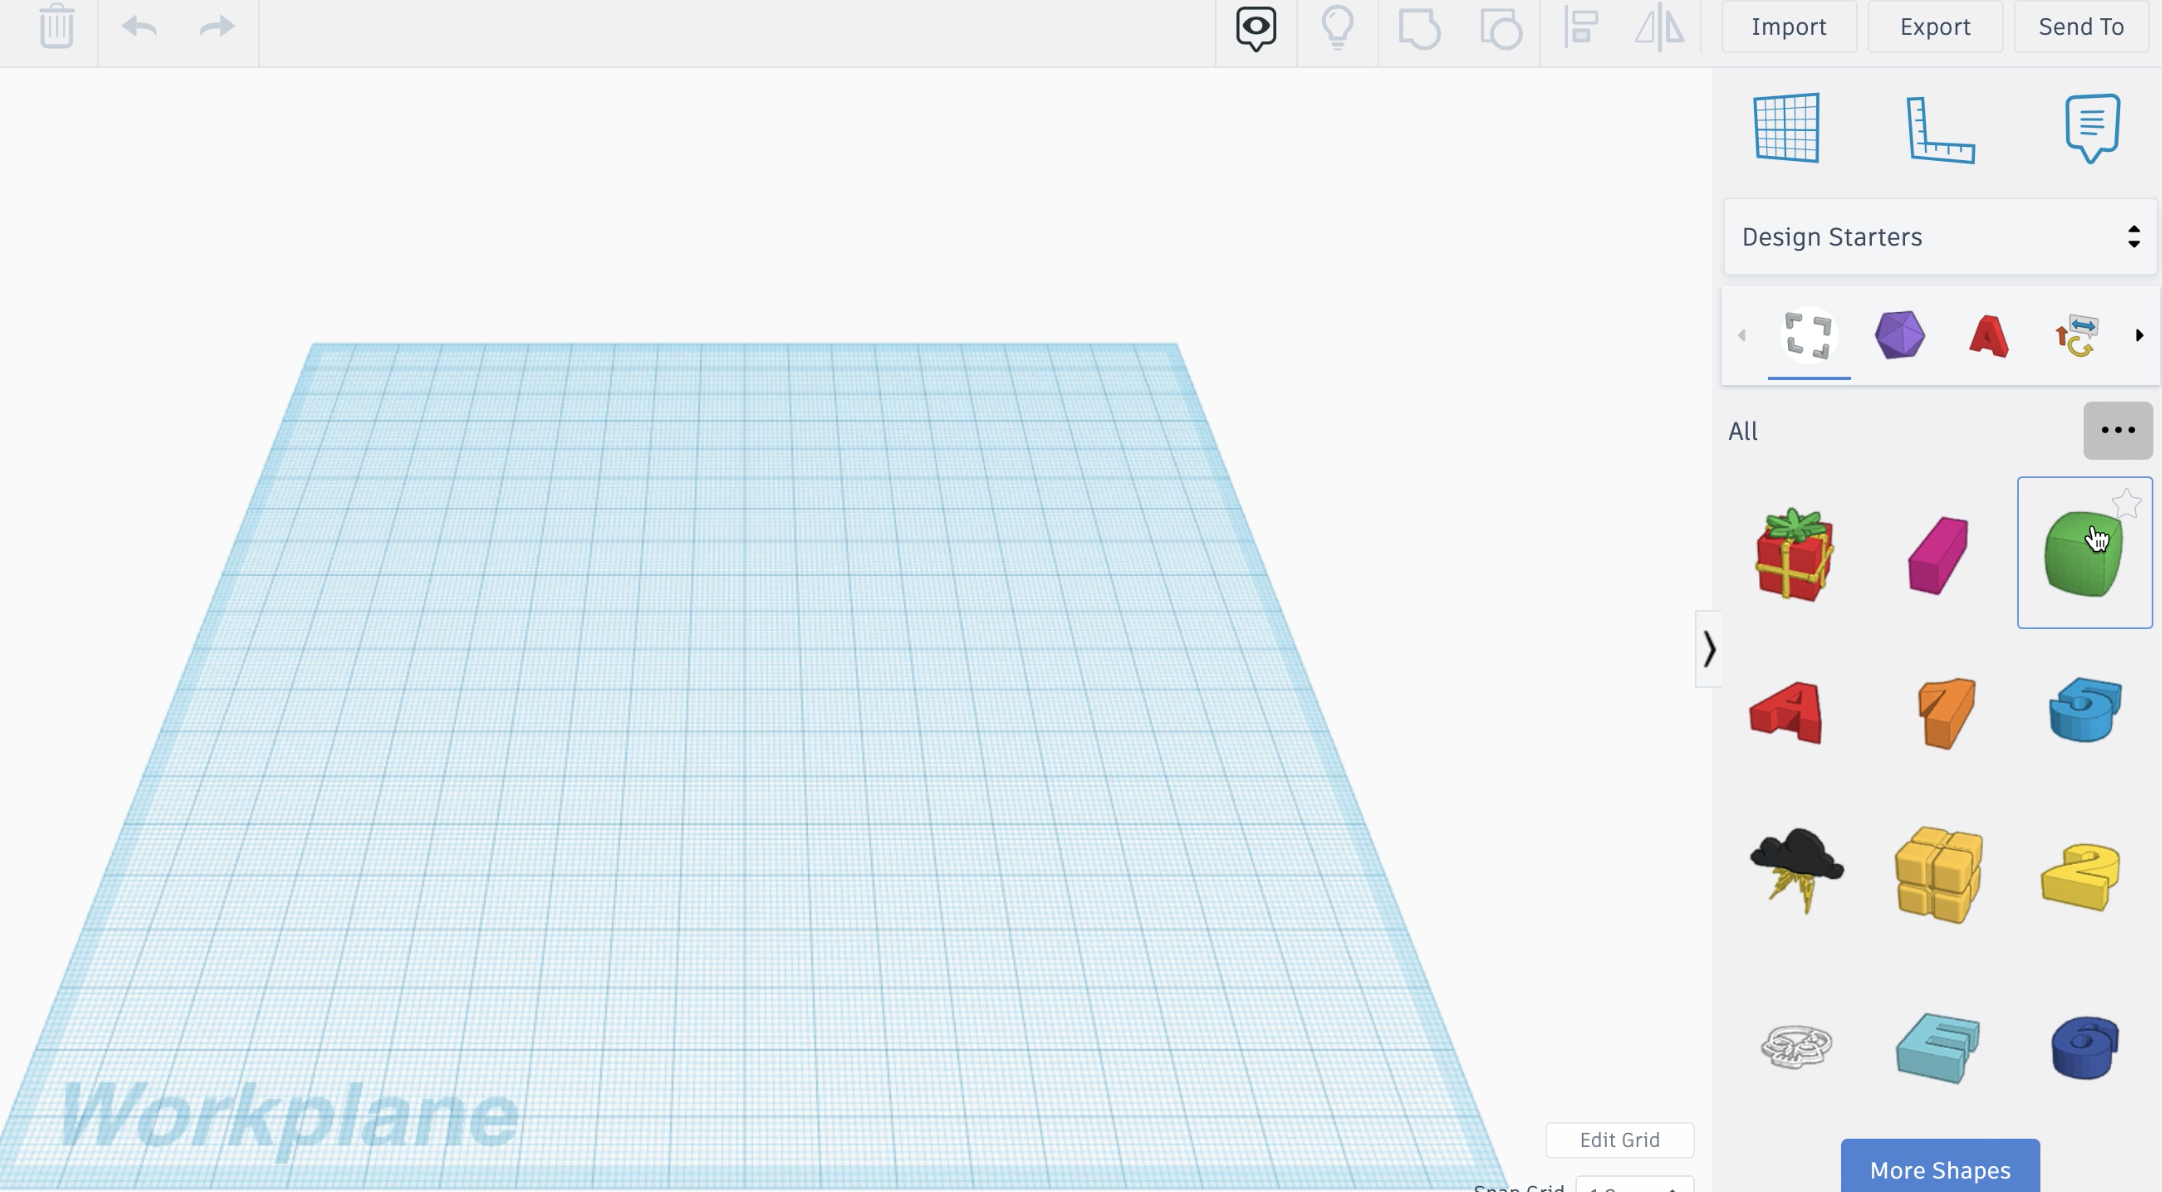Select the Mirror tool

pyautogui.click(x=1660, y=27)
